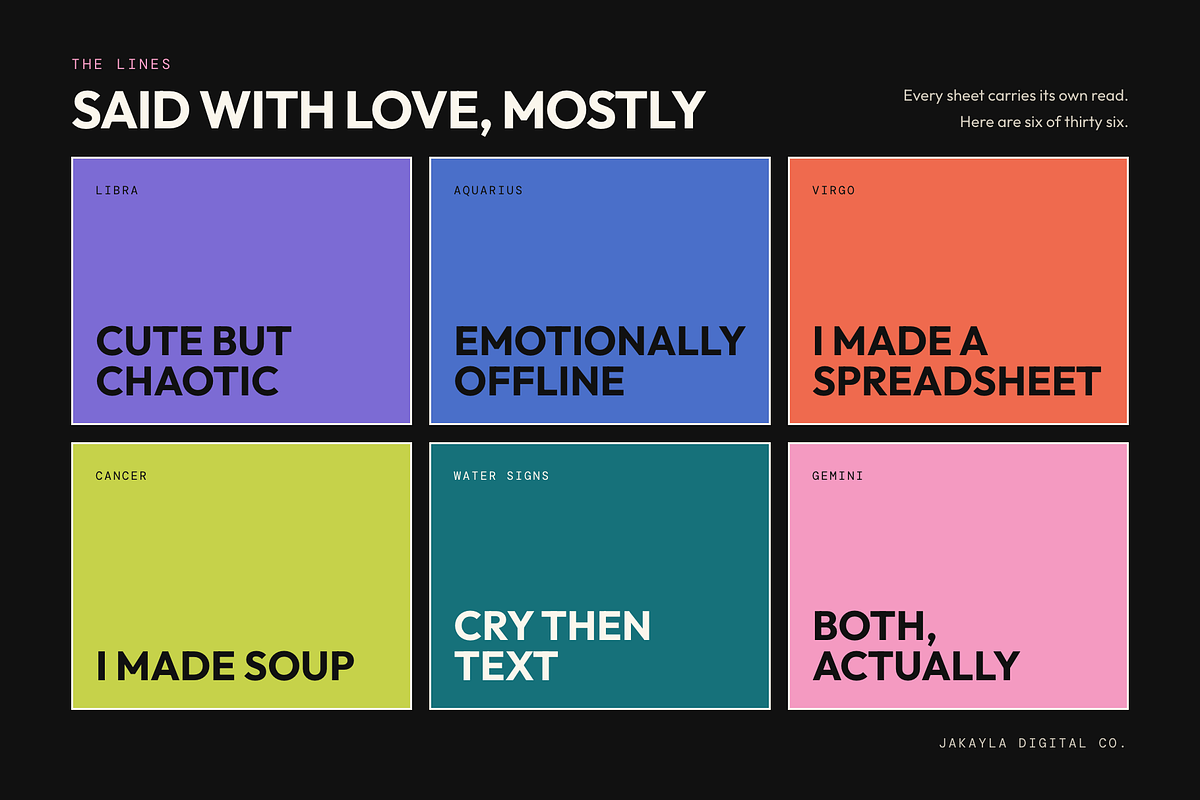Click 'I Made a Spreadsheet' text
1200x800 pixels.
click(957, 361)
